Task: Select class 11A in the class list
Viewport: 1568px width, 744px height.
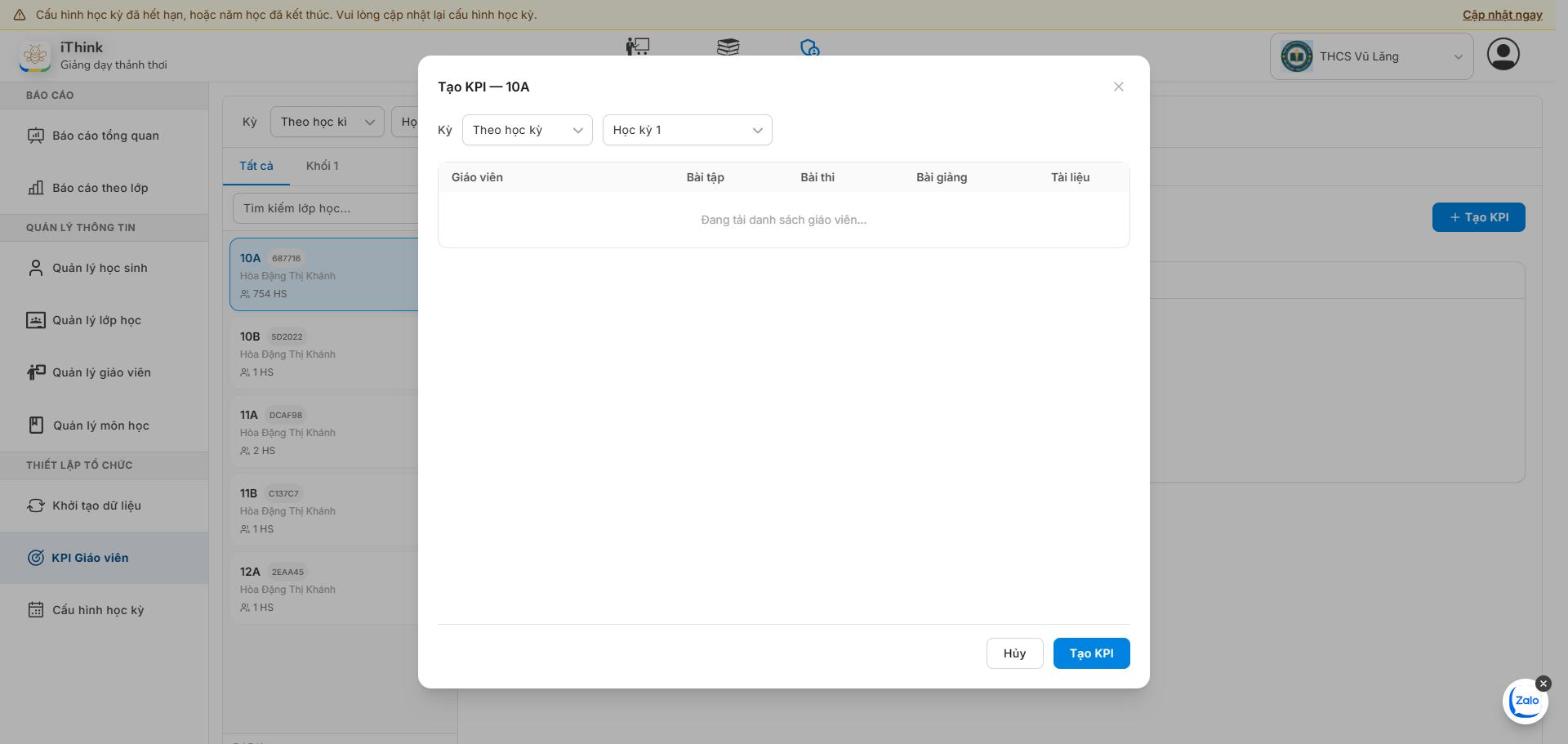Action: click(324, 432)
